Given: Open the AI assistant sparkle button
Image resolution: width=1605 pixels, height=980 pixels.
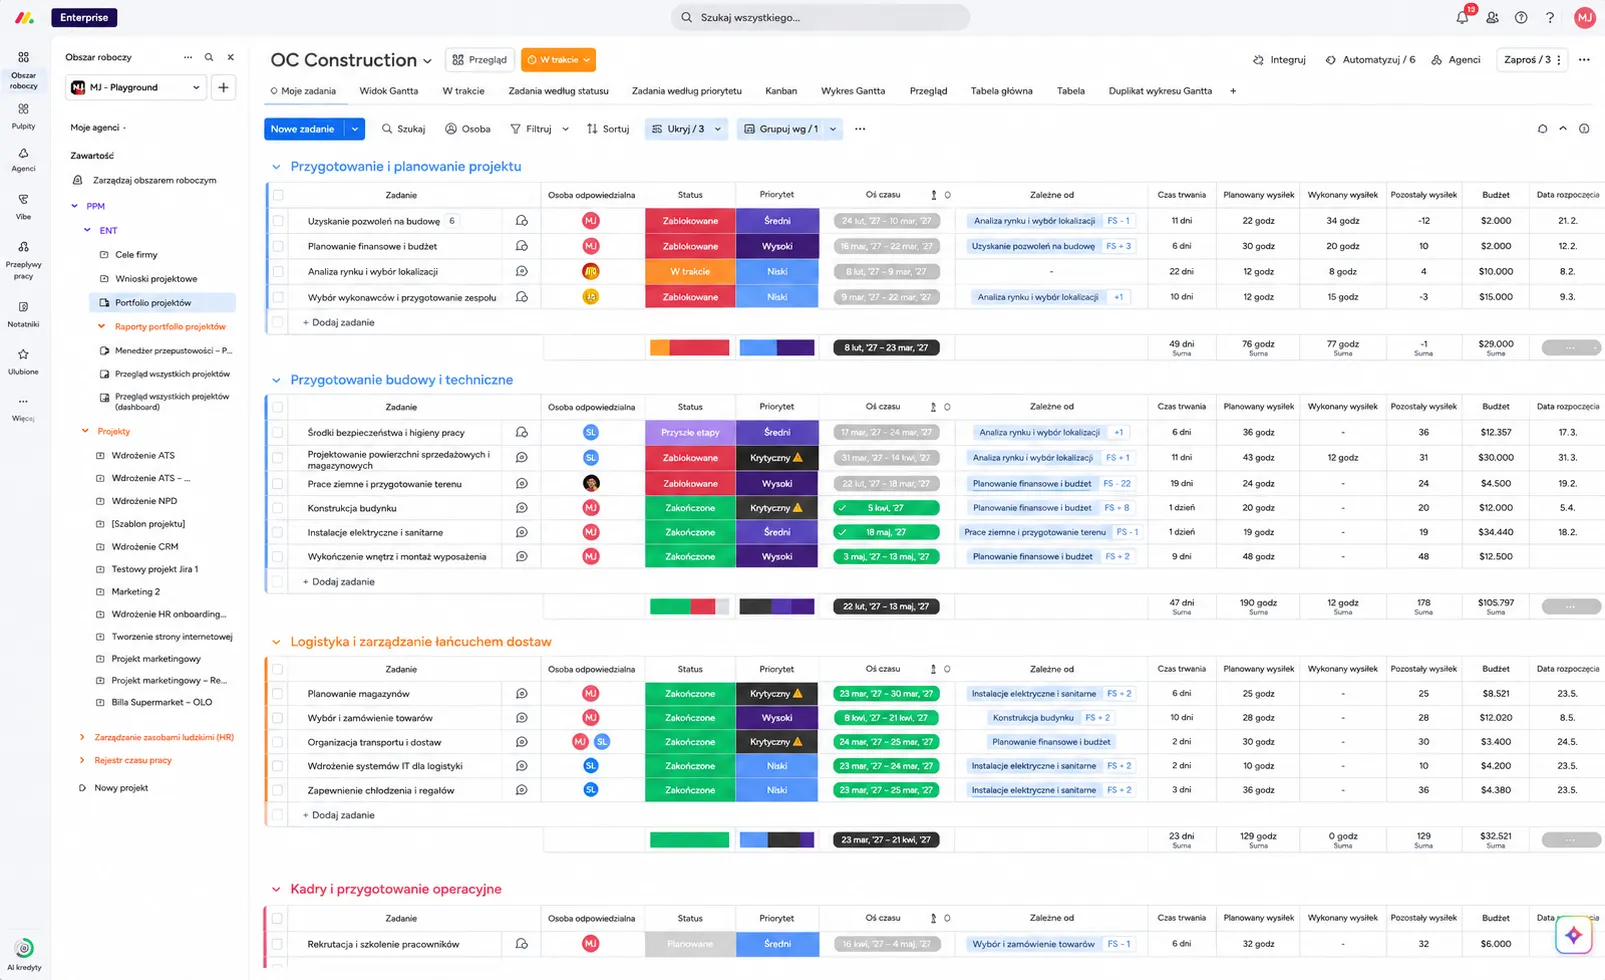Looking at the screenshot, I should (1573, 935).
